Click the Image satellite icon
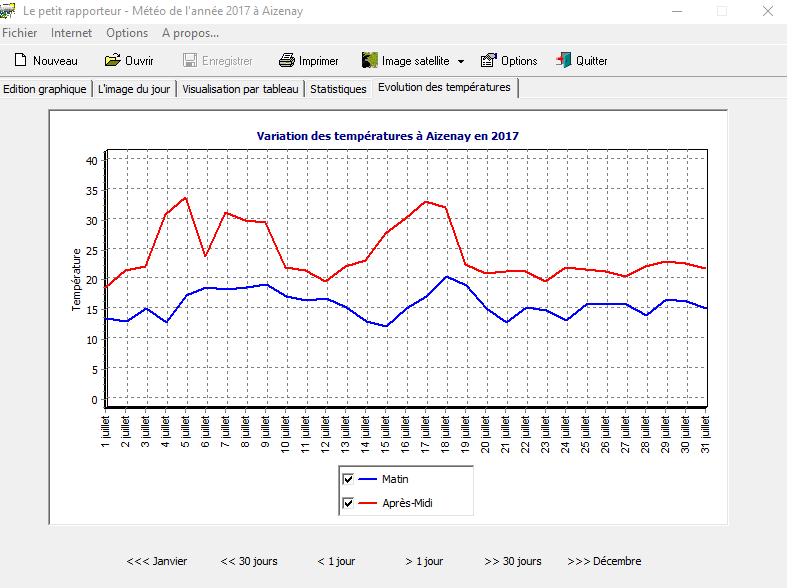Image resolution: width=787 pixels, height=588 pixels. click(x=369, y=61)
